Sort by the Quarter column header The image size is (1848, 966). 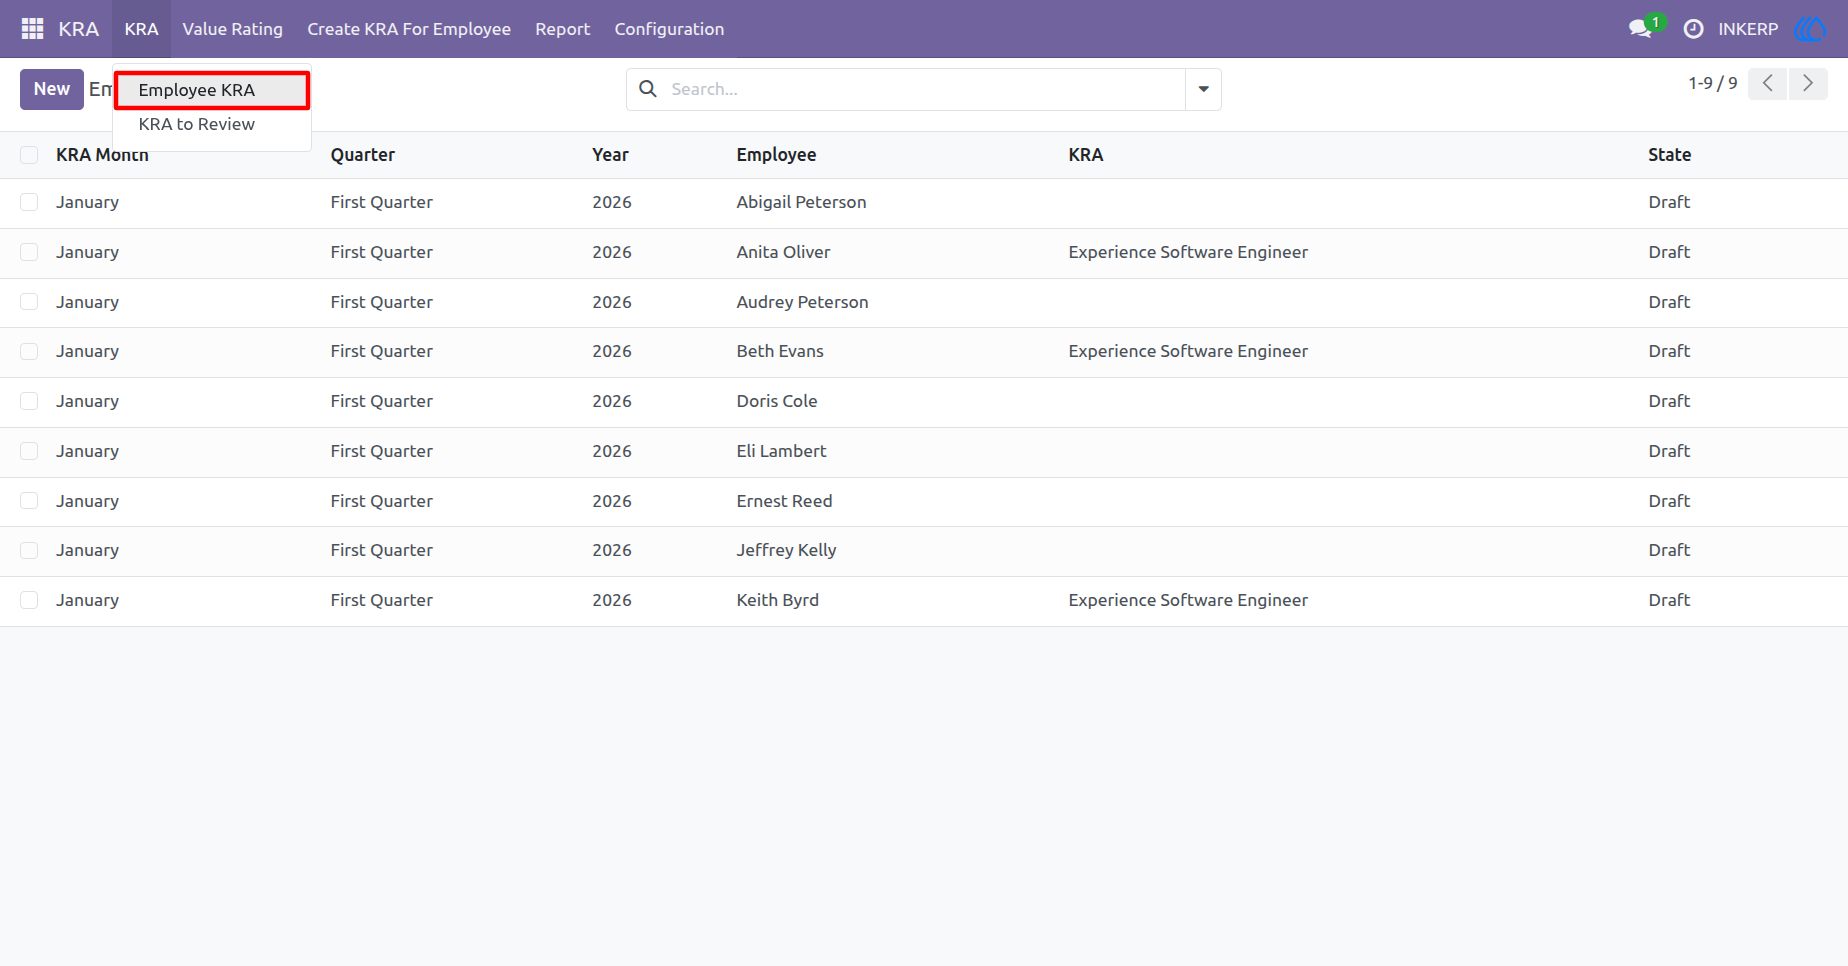pos(362,155)
